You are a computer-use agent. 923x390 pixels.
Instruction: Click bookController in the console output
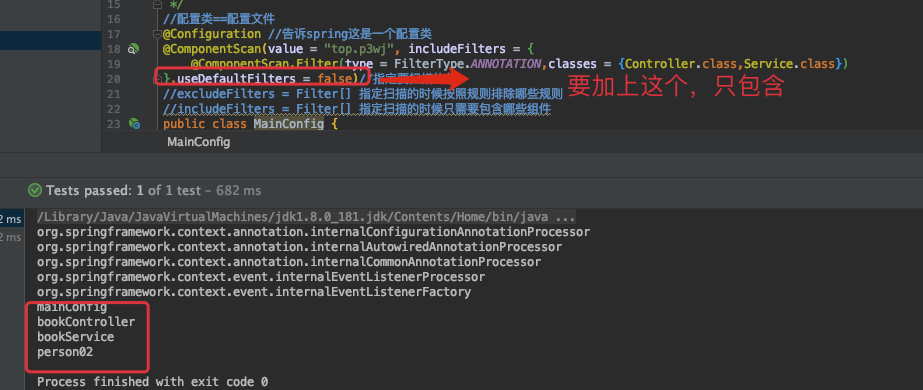point(86,322)
